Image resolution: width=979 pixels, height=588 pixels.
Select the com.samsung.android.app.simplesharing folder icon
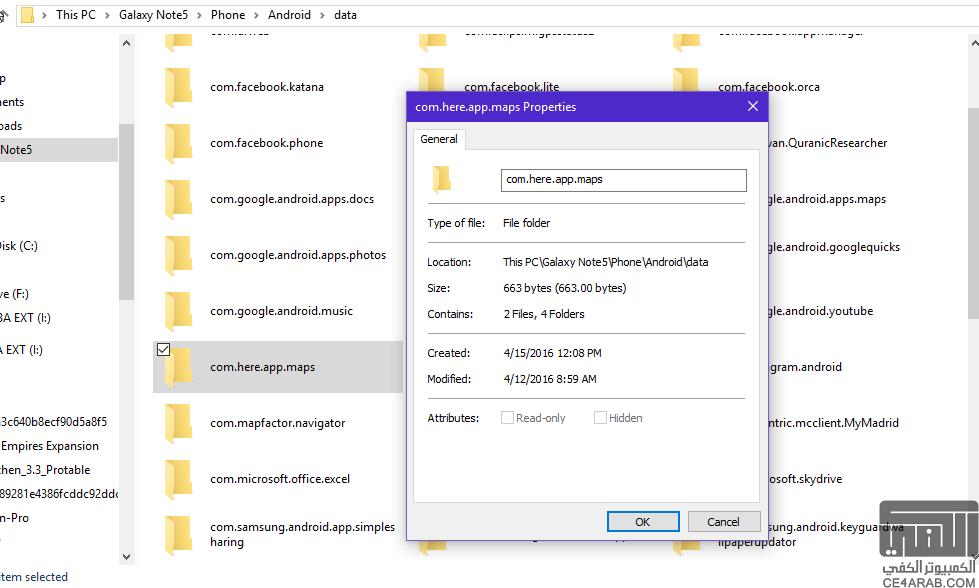point(178,535)
